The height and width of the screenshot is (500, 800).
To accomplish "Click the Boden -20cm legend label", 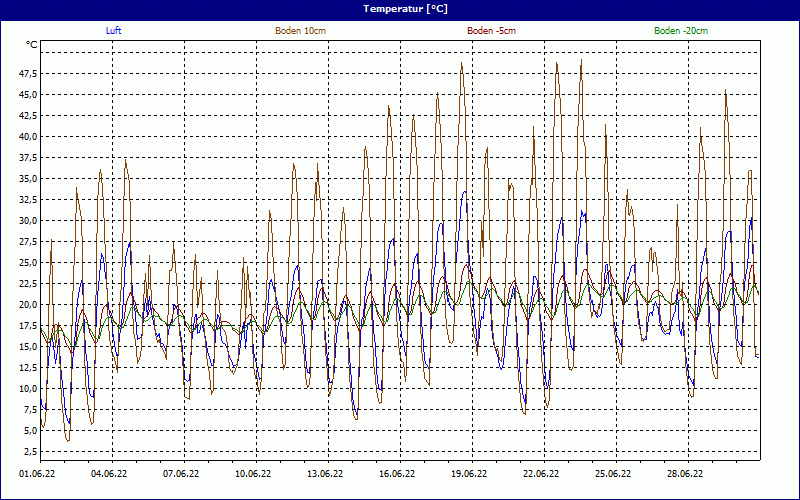I will pyautogui.click(x=681, y=31).
